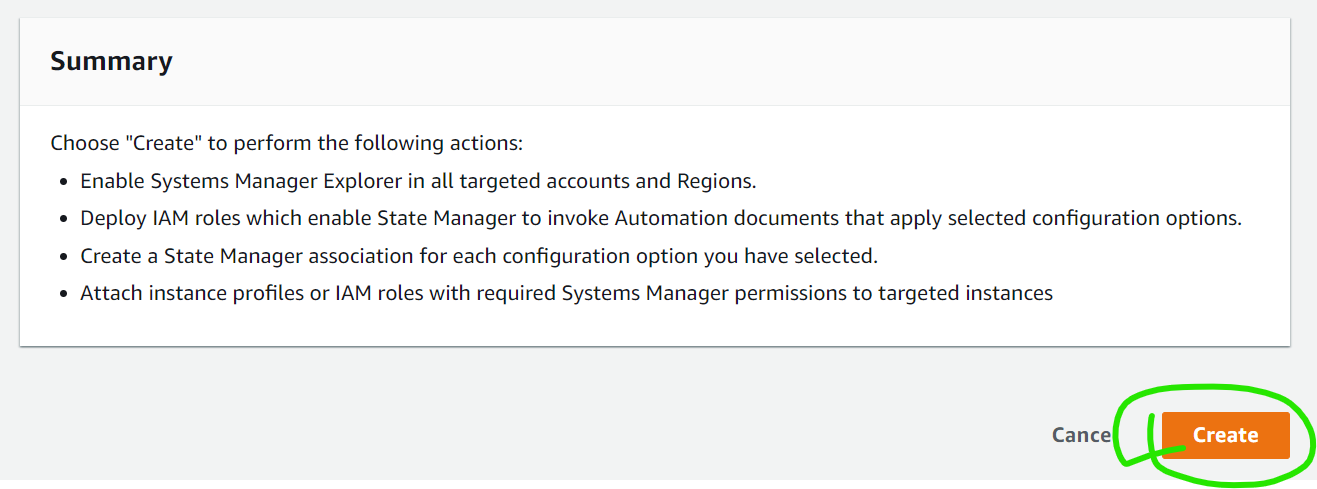Screen dimensions: 1317x489
Task: Click bullet dot before "Enable Systems Manager Explorer"
Action: tap(63, 182)
